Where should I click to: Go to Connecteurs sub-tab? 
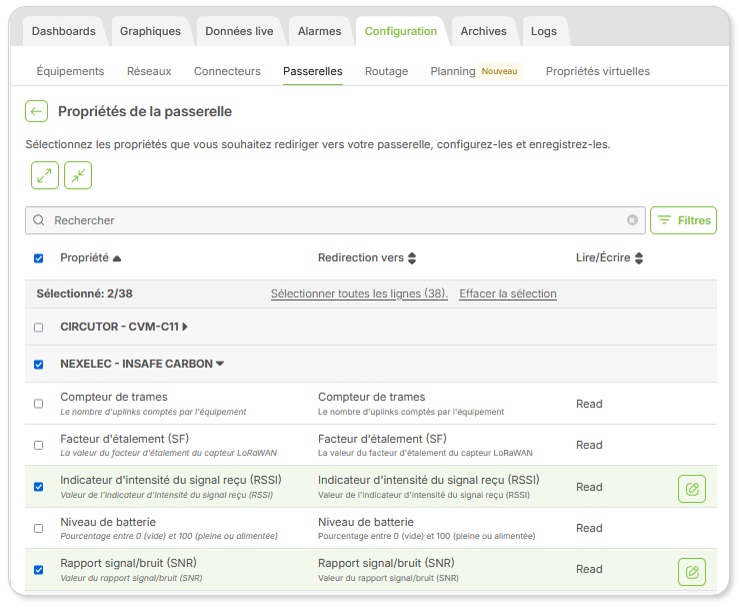click(x=227, y=71)
